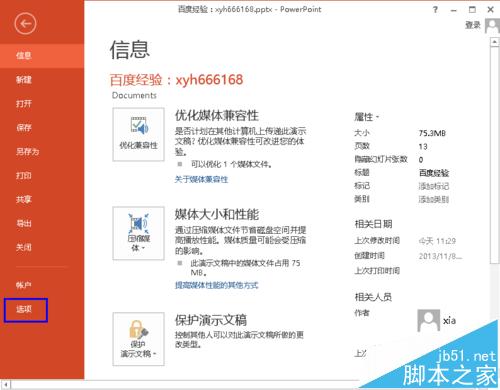500x390 pixels.
Task: Click the account avatar icon beside 登录
Action: [x=492, y=25]
